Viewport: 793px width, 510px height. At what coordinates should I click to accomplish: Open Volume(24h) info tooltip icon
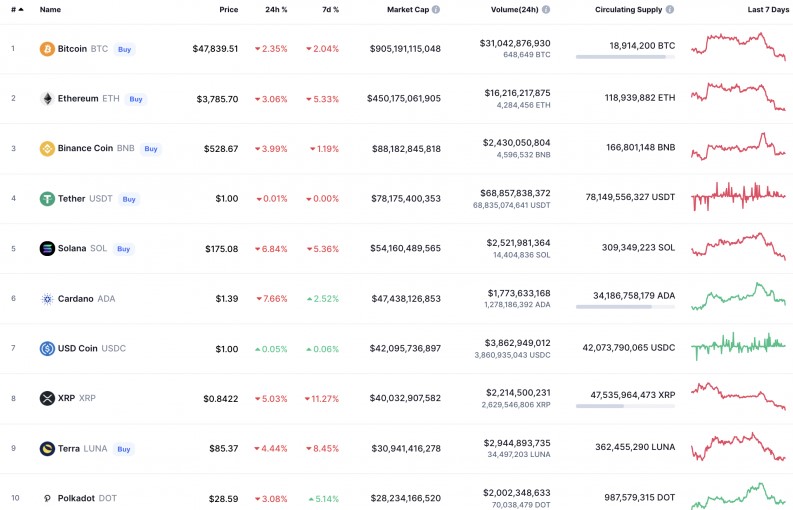tap(546, 9)
